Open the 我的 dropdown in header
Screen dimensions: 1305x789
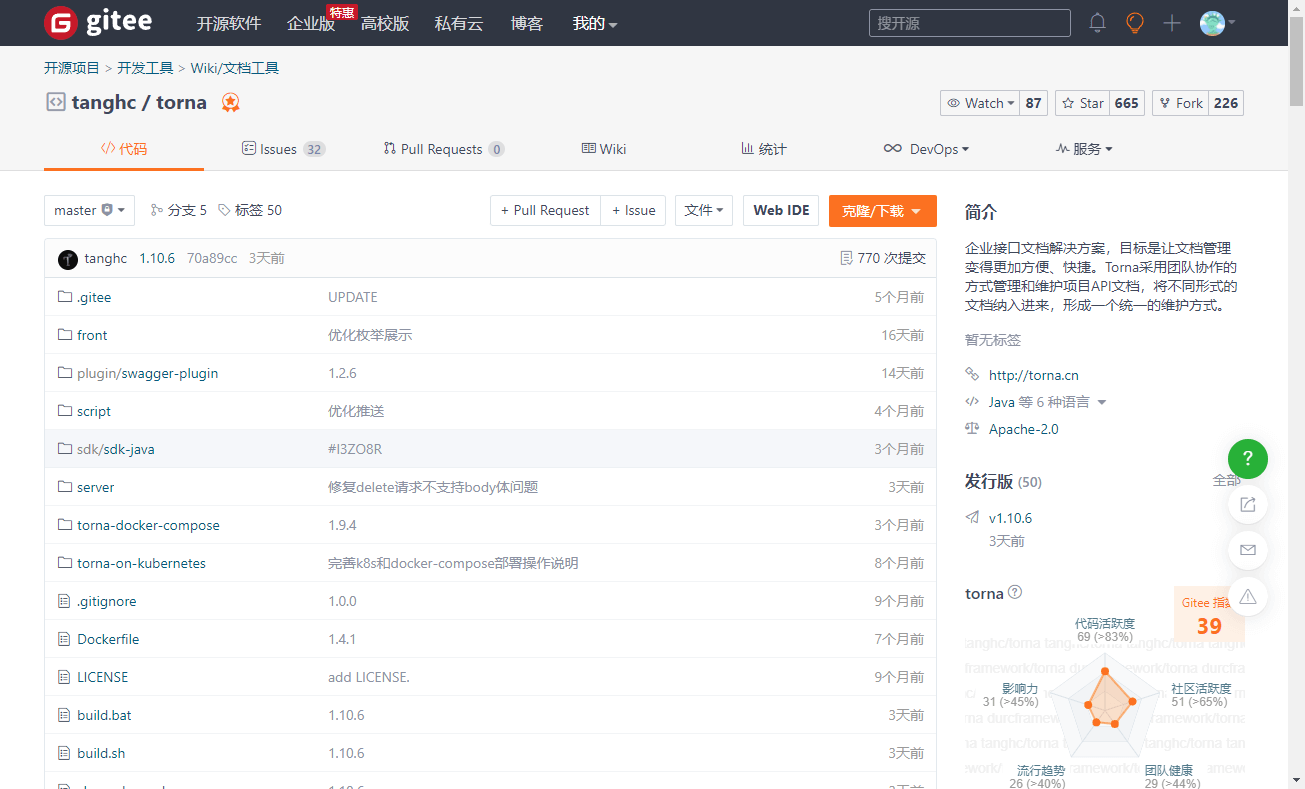pyautogui.click(x=595, y=23)
